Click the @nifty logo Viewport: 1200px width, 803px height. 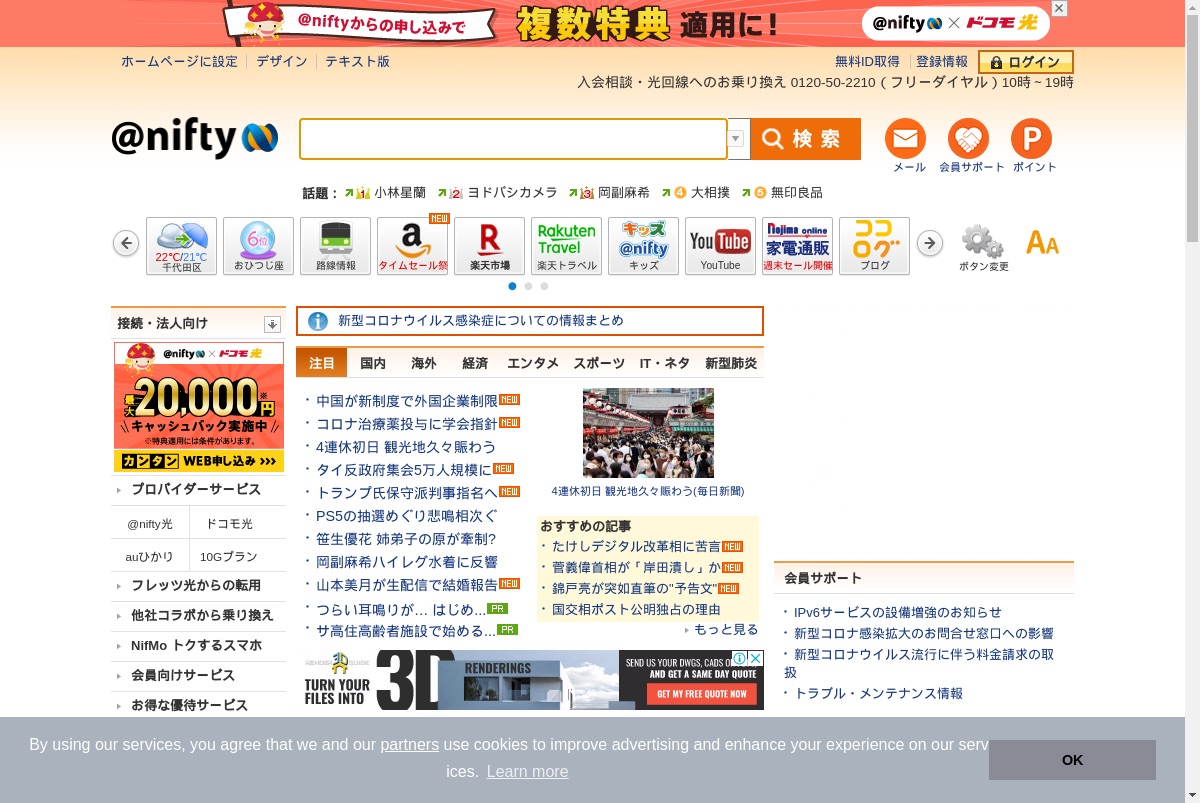point(194,138)
